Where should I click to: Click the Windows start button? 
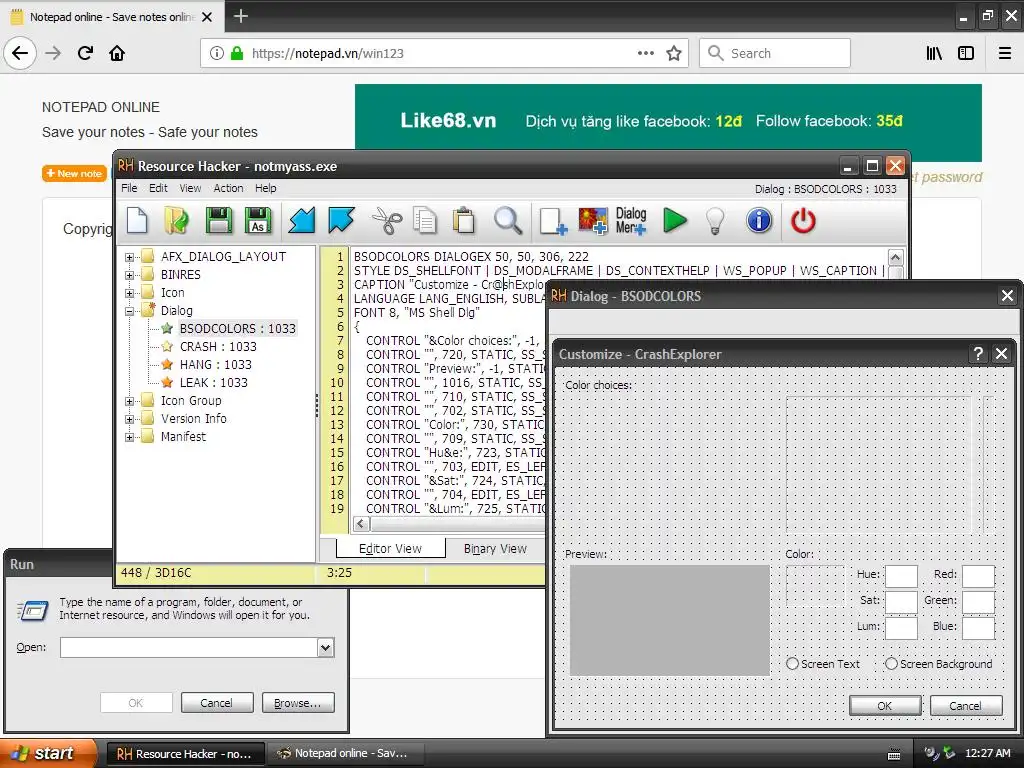48,753
